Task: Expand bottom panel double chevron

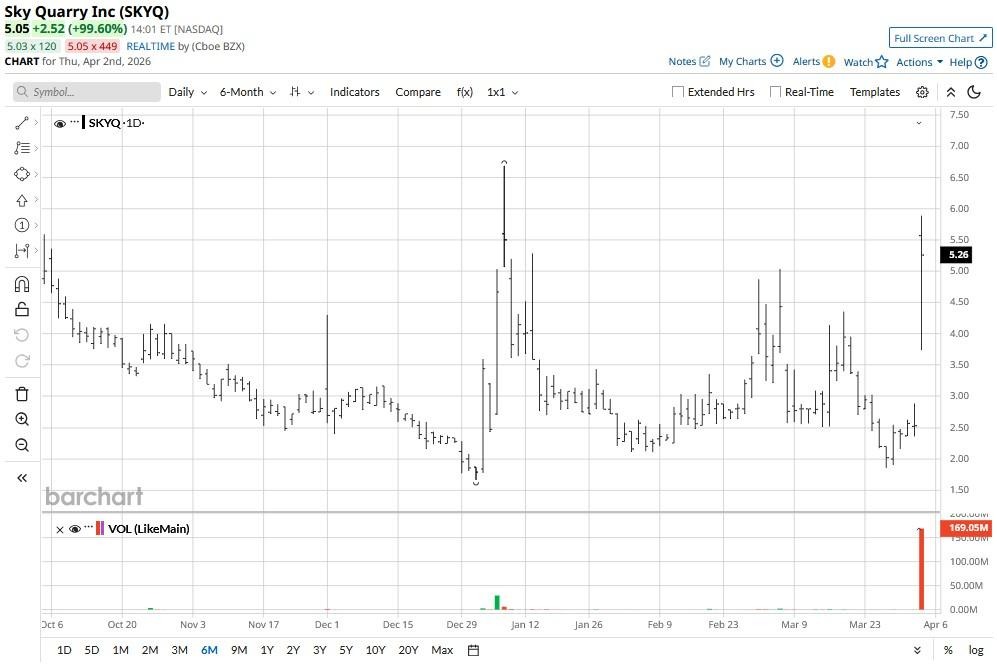Action: [917, 650]
